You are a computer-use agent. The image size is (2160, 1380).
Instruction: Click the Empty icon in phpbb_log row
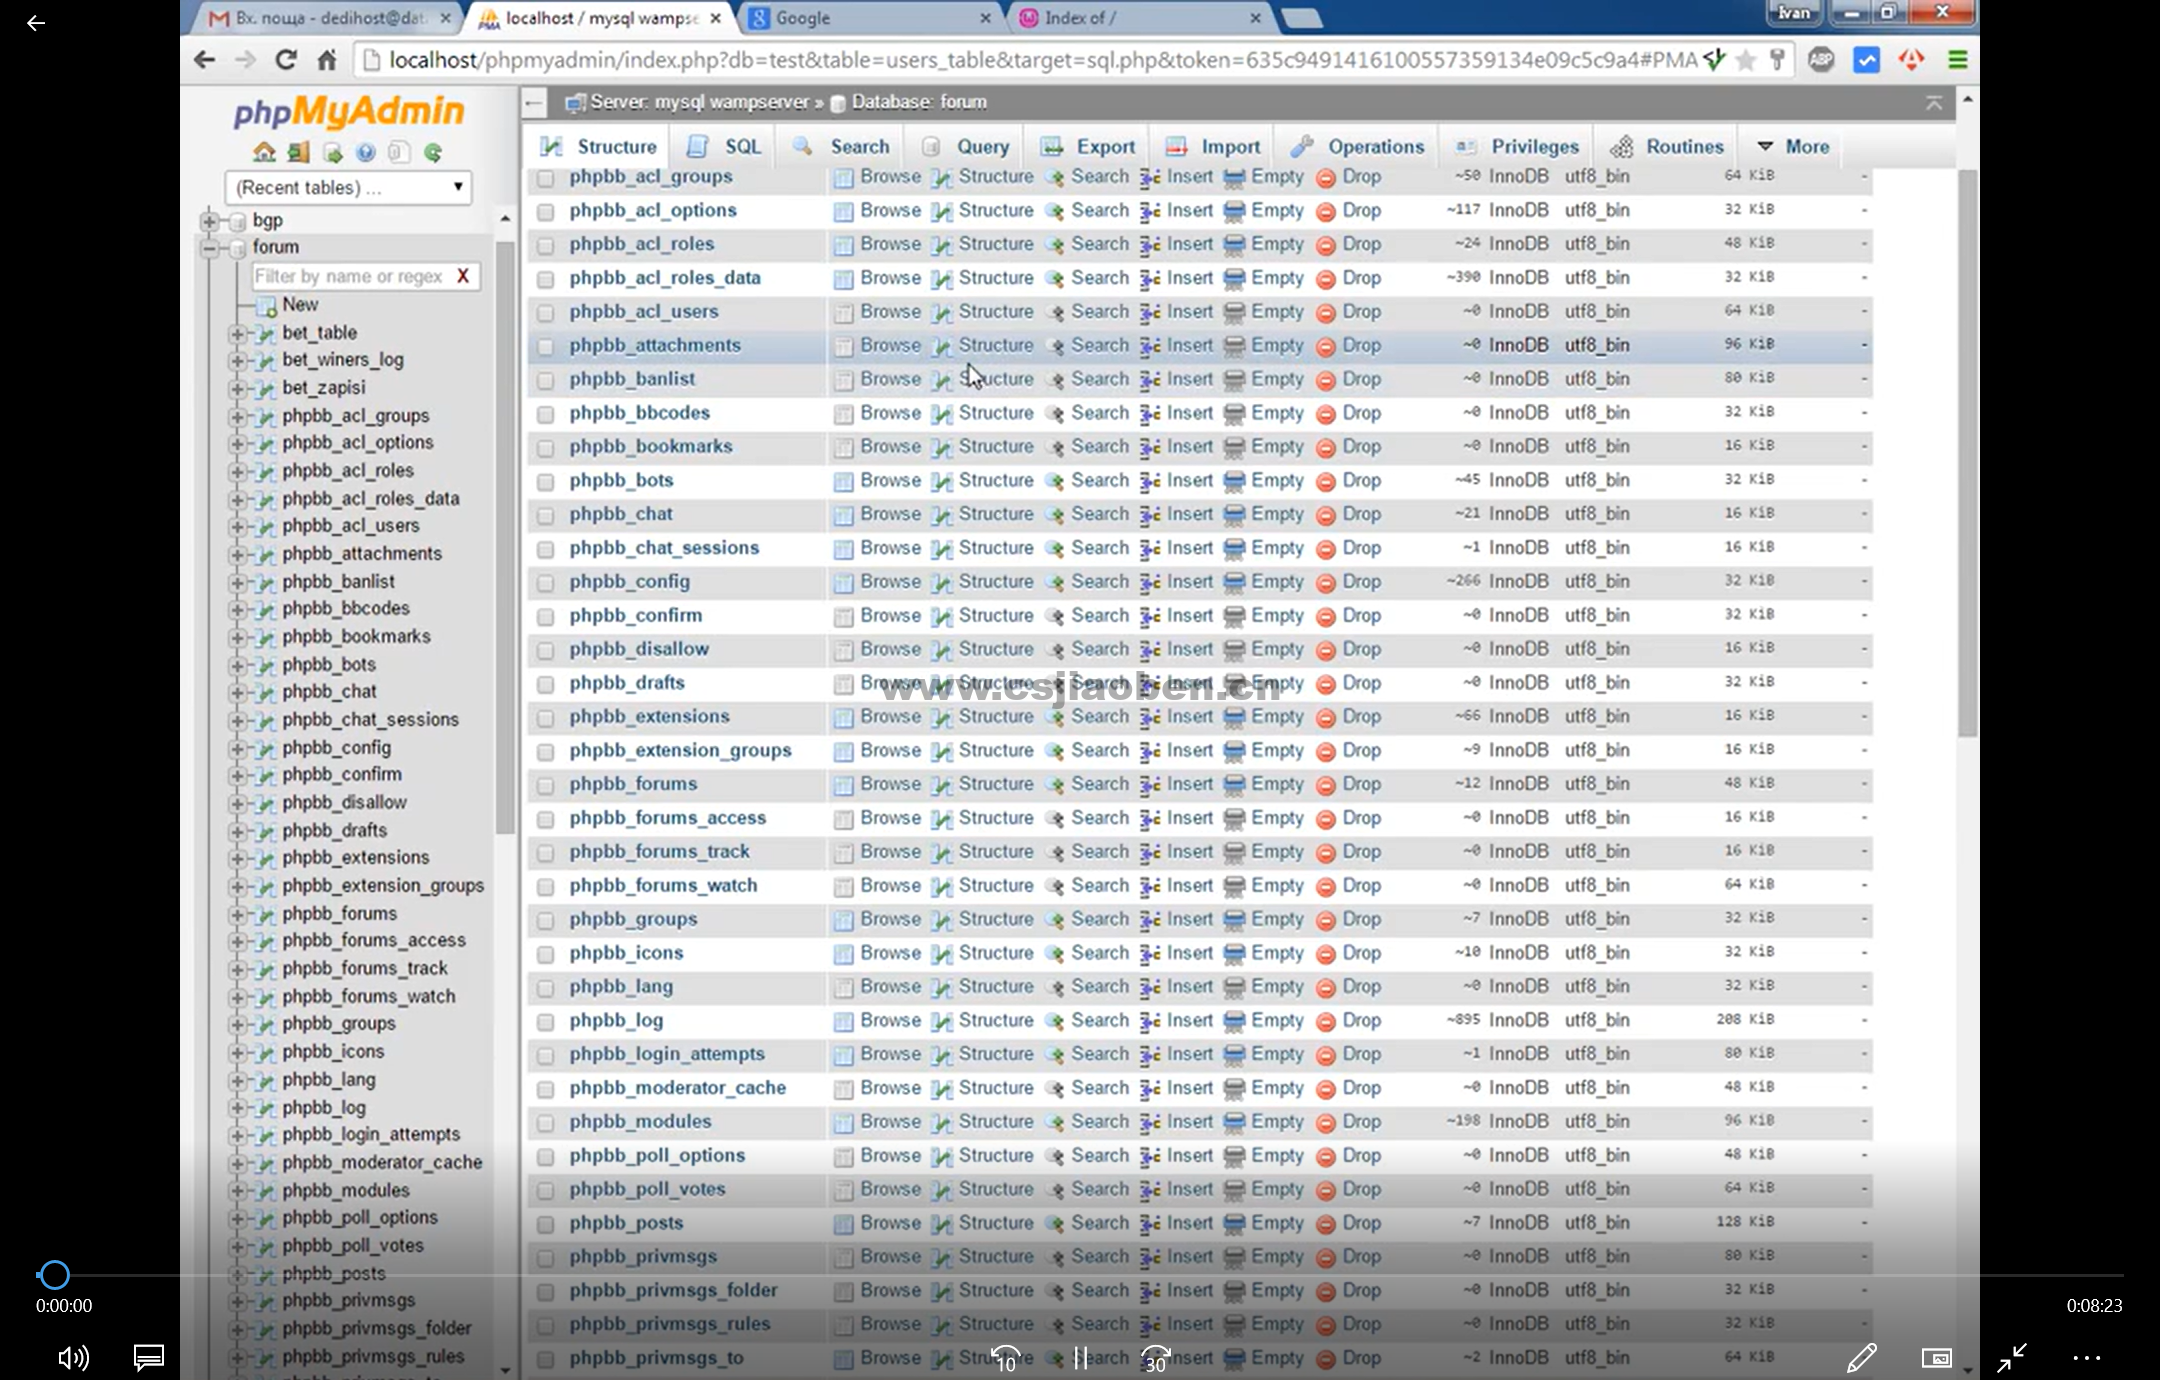(x=1235, y=1021)
